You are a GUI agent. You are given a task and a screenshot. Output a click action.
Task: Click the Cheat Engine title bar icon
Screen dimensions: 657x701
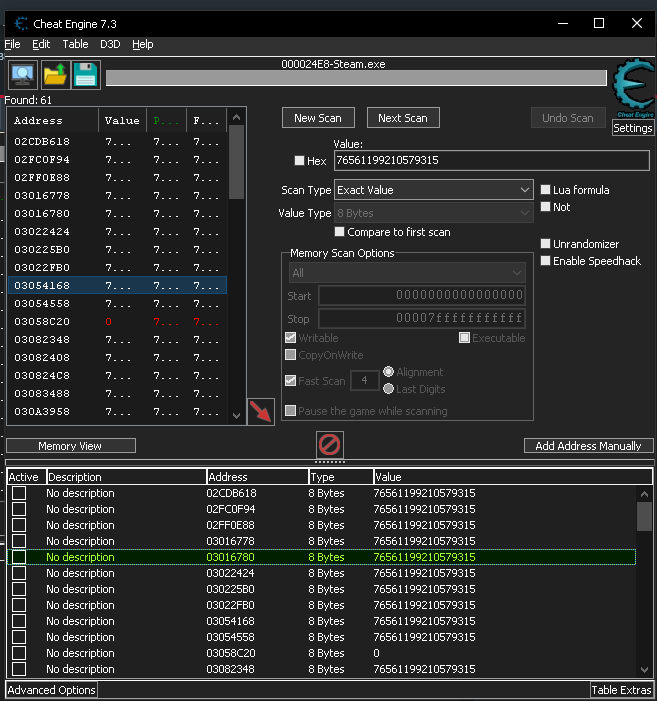click(22, 22)
